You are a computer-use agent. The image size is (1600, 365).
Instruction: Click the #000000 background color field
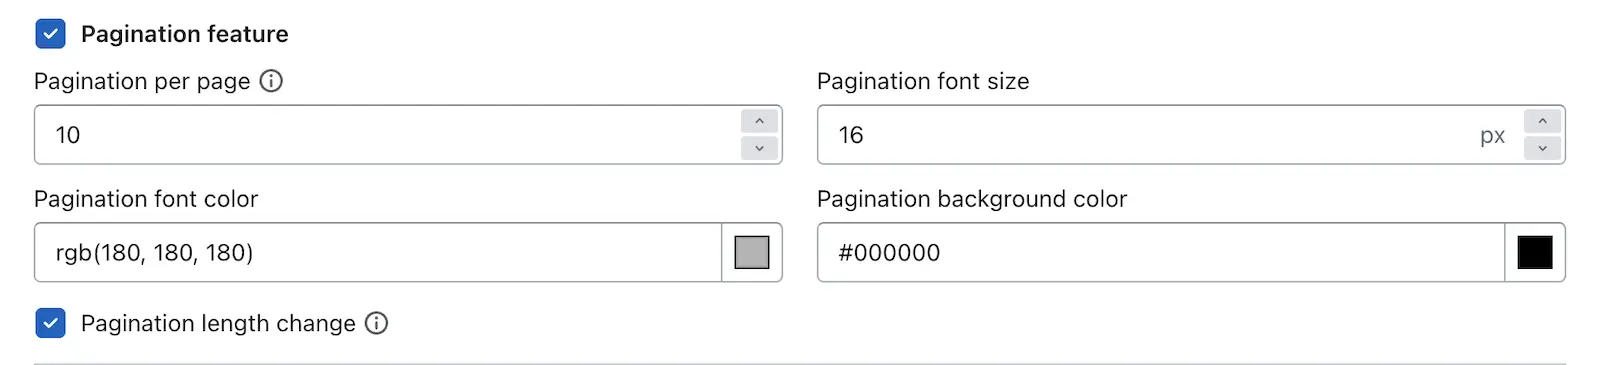(1161, 252)
